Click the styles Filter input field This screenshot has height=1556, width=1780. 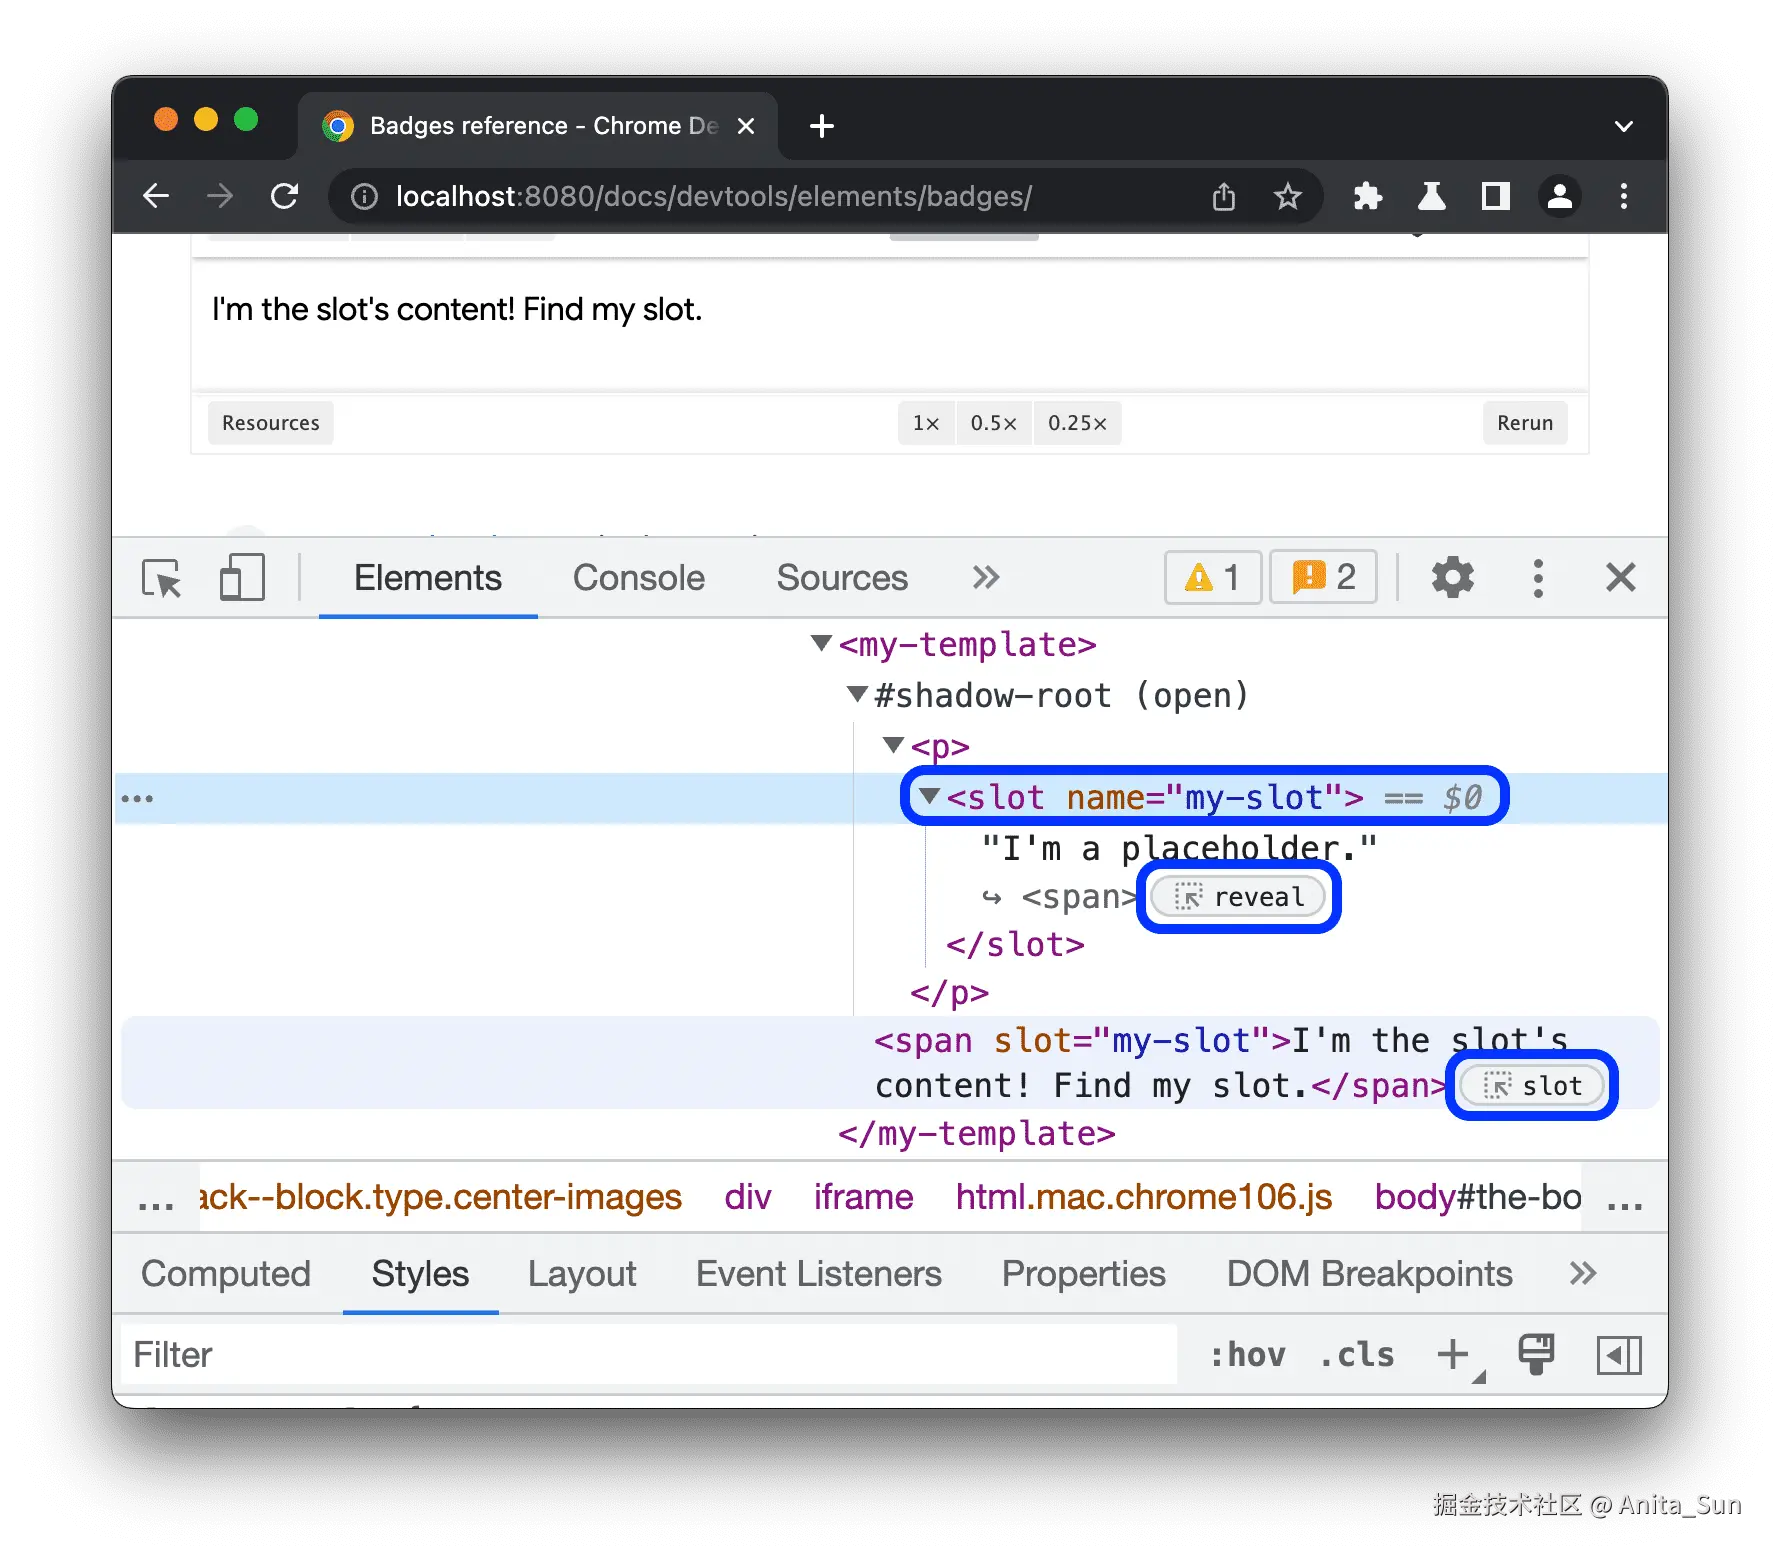650,1355
